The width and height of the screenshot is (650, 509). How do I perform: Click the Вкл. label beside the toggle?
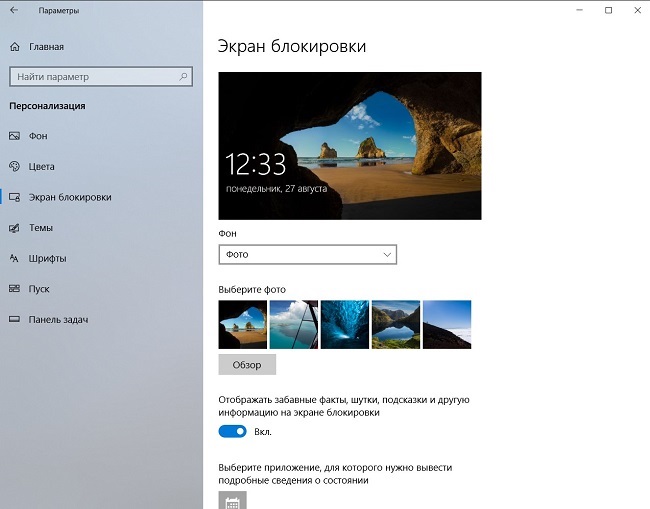point(263,432)
